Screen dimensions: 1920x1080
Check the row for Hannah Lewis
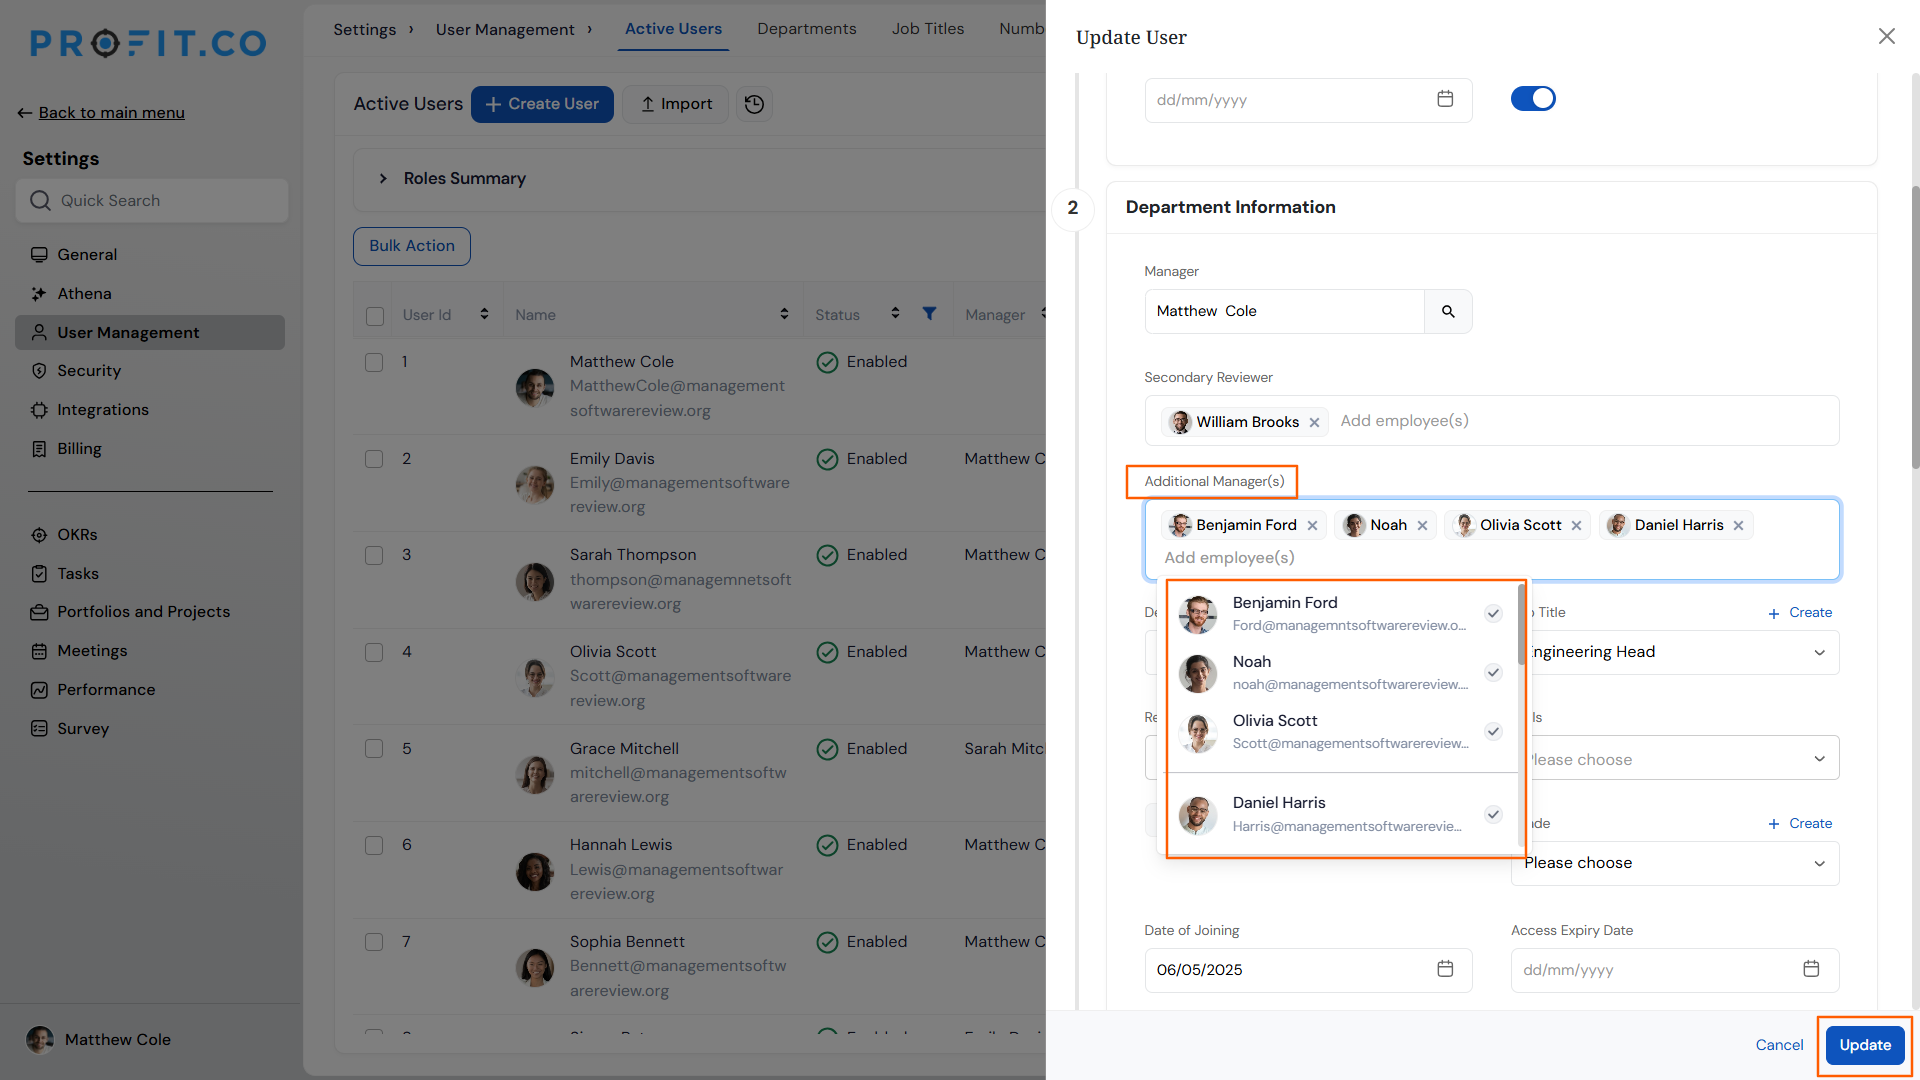point(374,845)
